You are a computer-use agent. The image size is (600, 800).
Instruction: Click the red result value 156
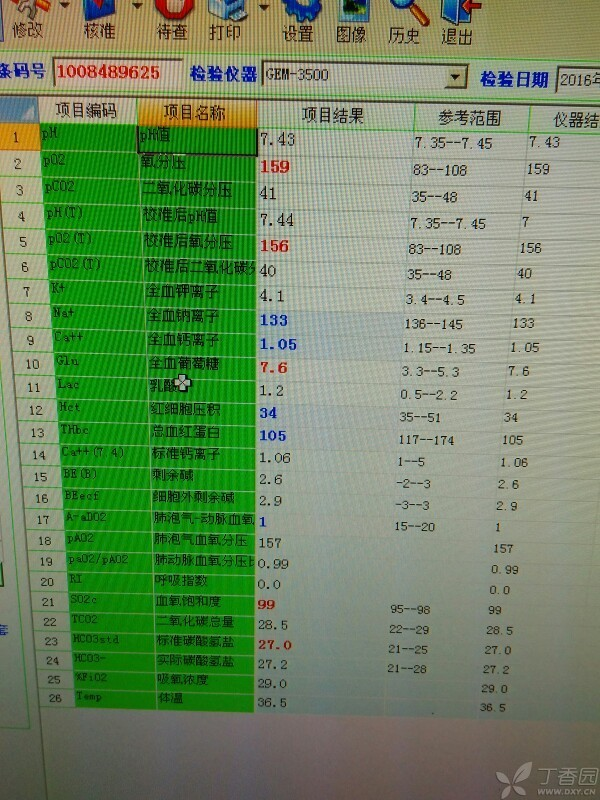click(274, 246)
